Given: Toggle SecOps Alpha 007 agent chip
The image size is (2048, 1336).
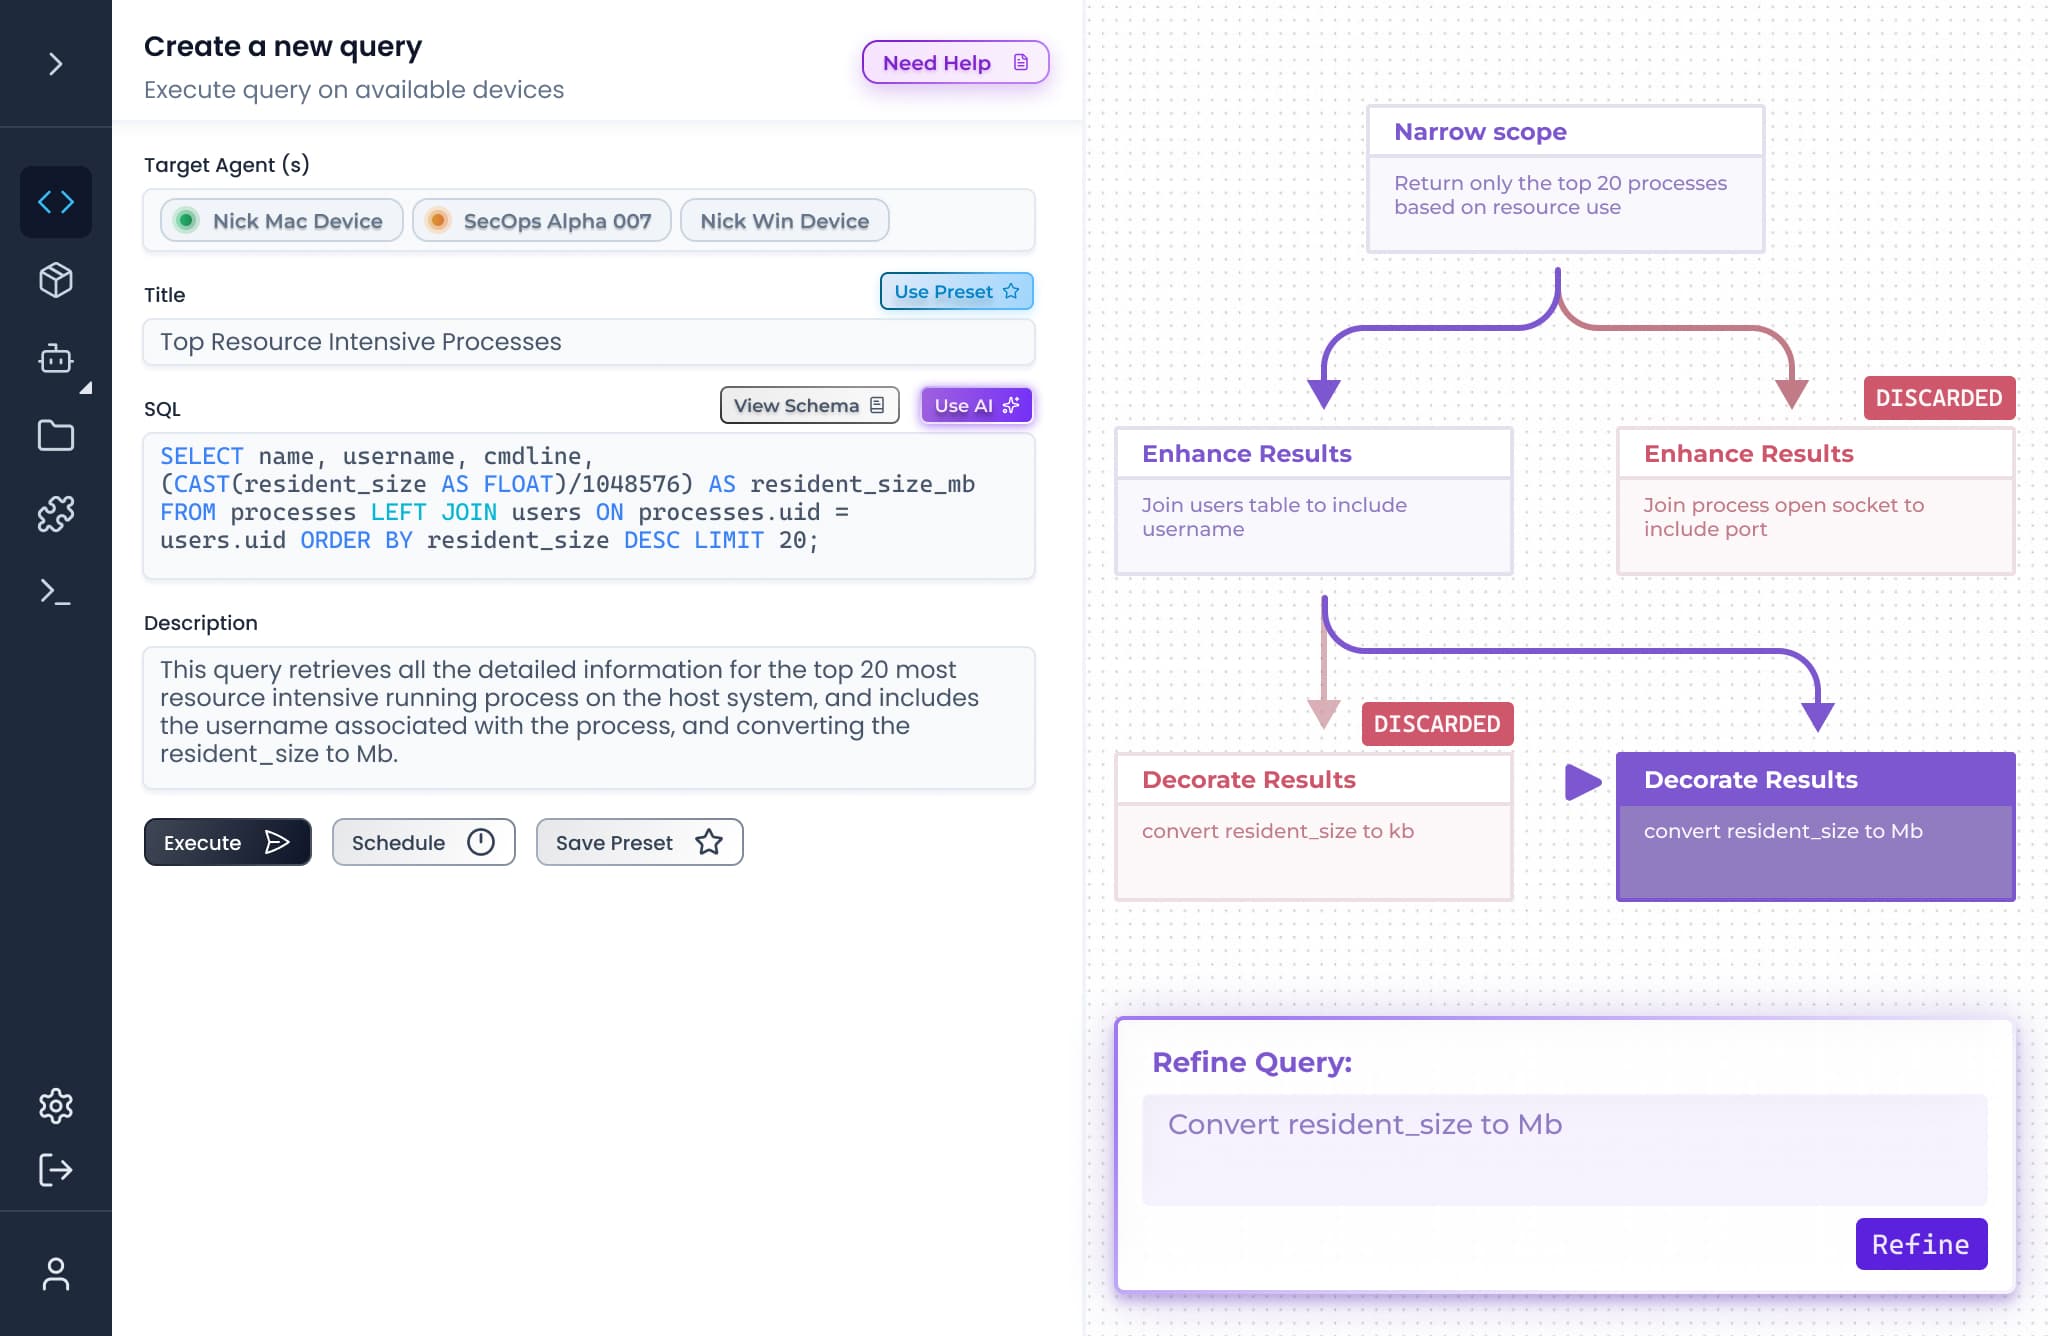Looking at the screenshot, I should click(x=541, y=221).
